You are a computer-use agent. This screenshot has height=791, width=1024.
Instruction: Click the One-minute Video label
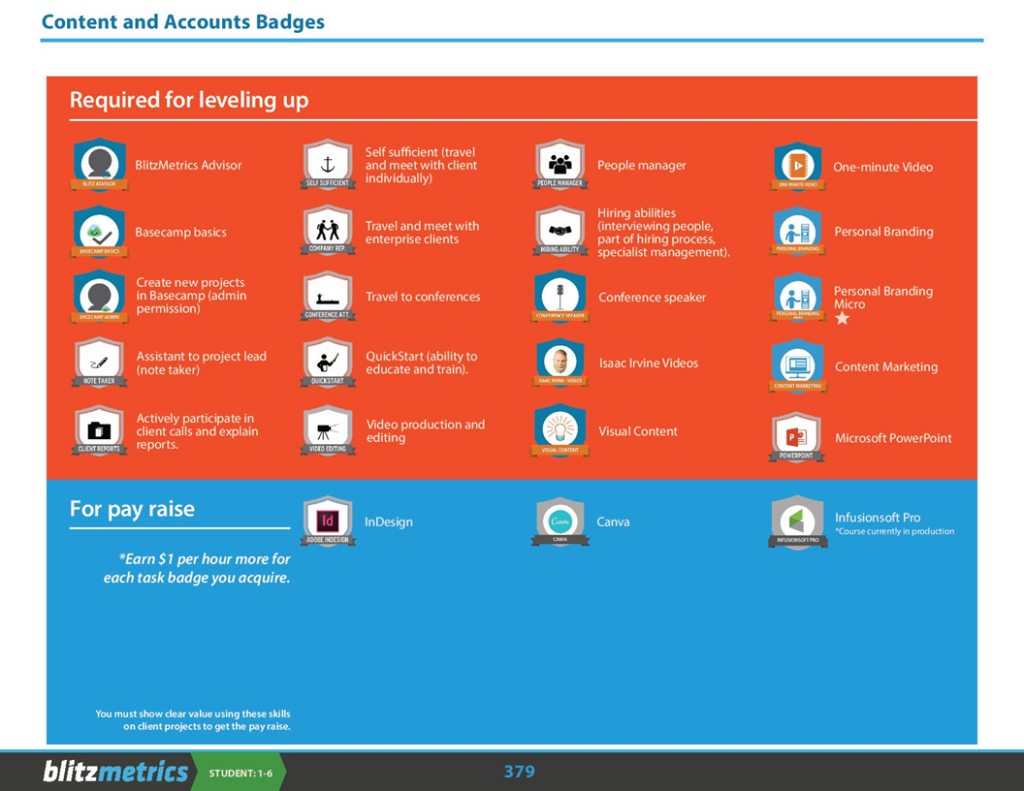point(883,167)
